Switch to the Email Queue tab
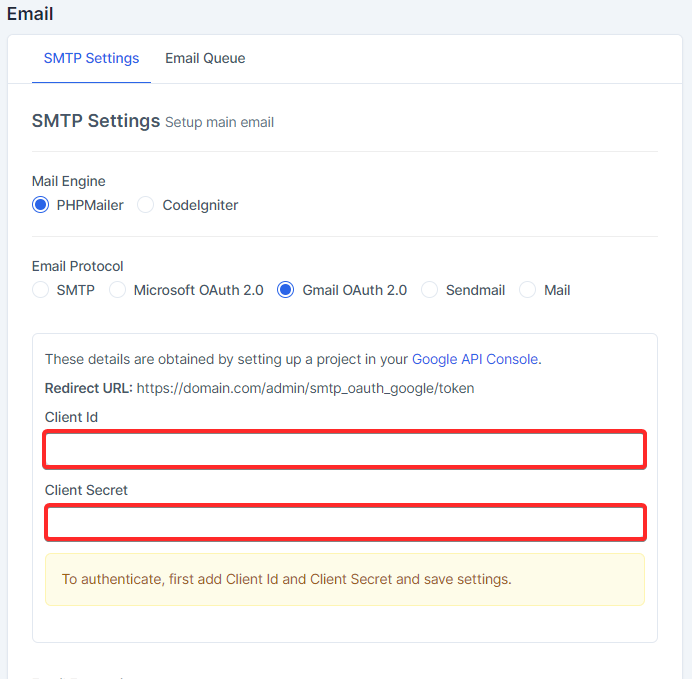Image resolution: width=692 pixels, height=679 pixels. coord(205,58)
